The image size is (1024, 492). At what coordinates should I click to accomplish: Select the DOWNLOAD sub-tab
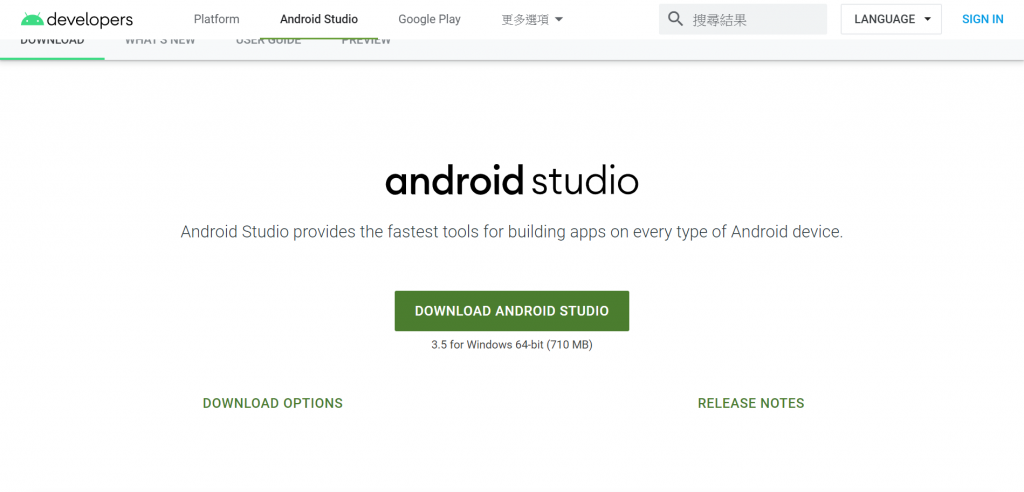(x=52, y=42)
